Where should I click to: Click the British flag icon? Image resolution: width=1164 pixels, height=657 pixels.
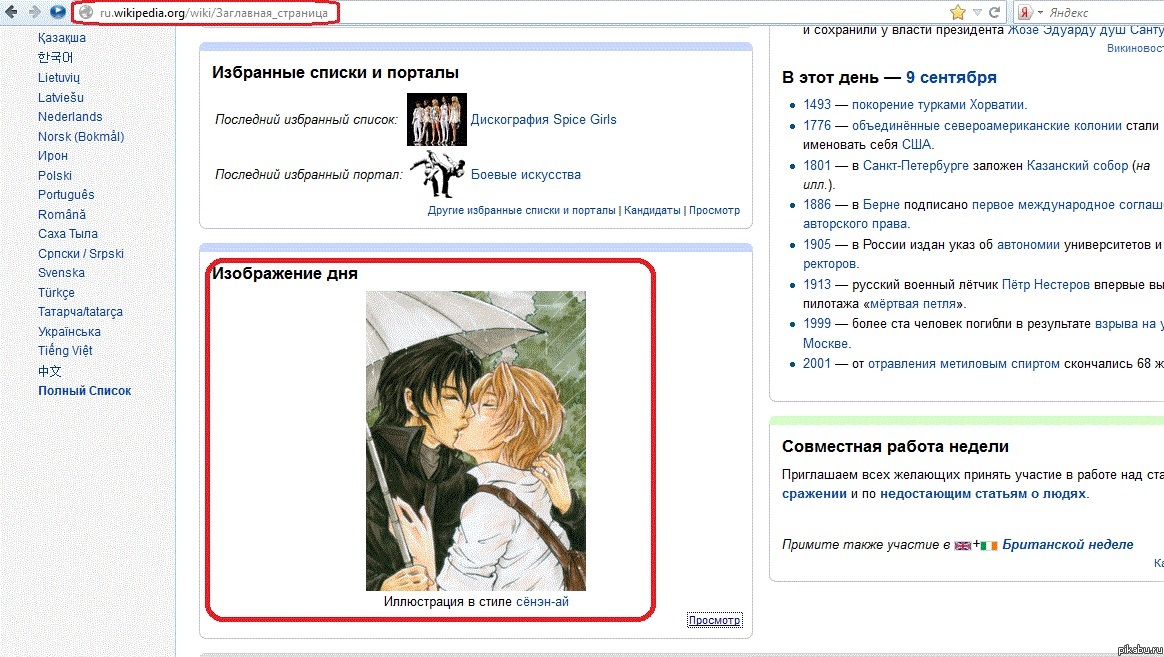tap(963, 546)
